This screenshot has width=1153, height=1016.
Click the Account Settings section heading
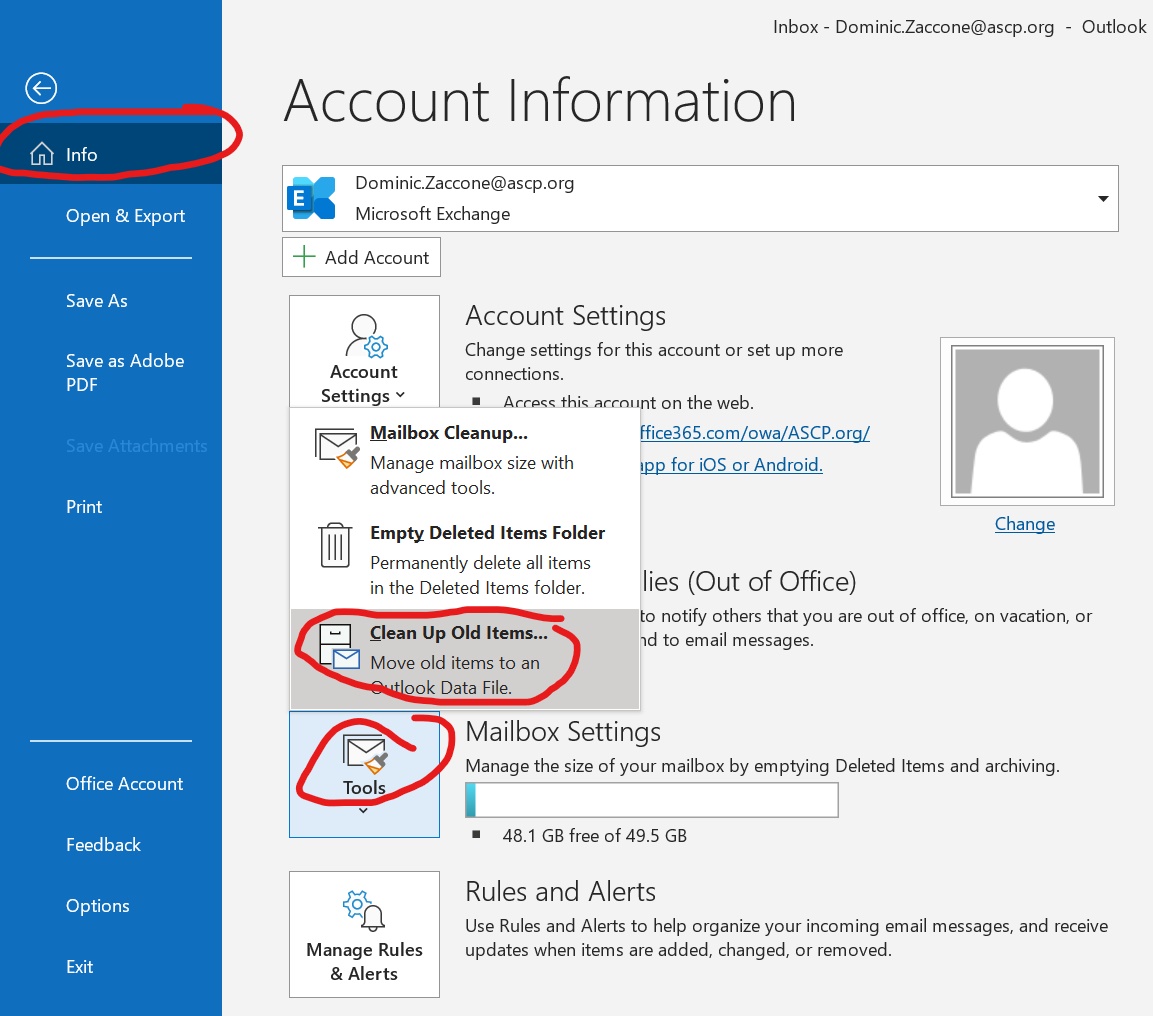point(565,315)
